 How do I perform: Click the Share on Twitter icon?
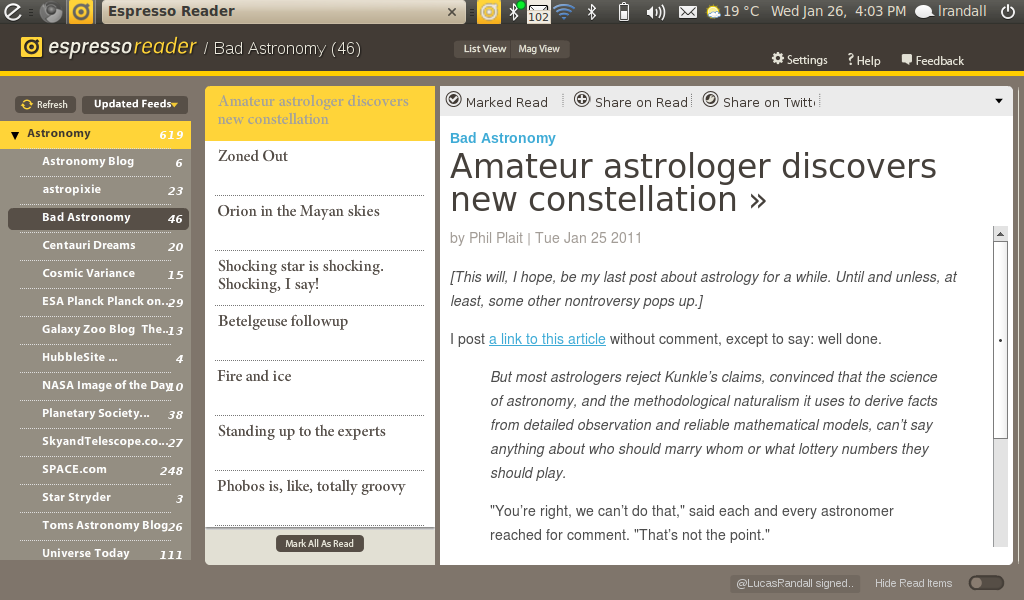tap(710, 100)
